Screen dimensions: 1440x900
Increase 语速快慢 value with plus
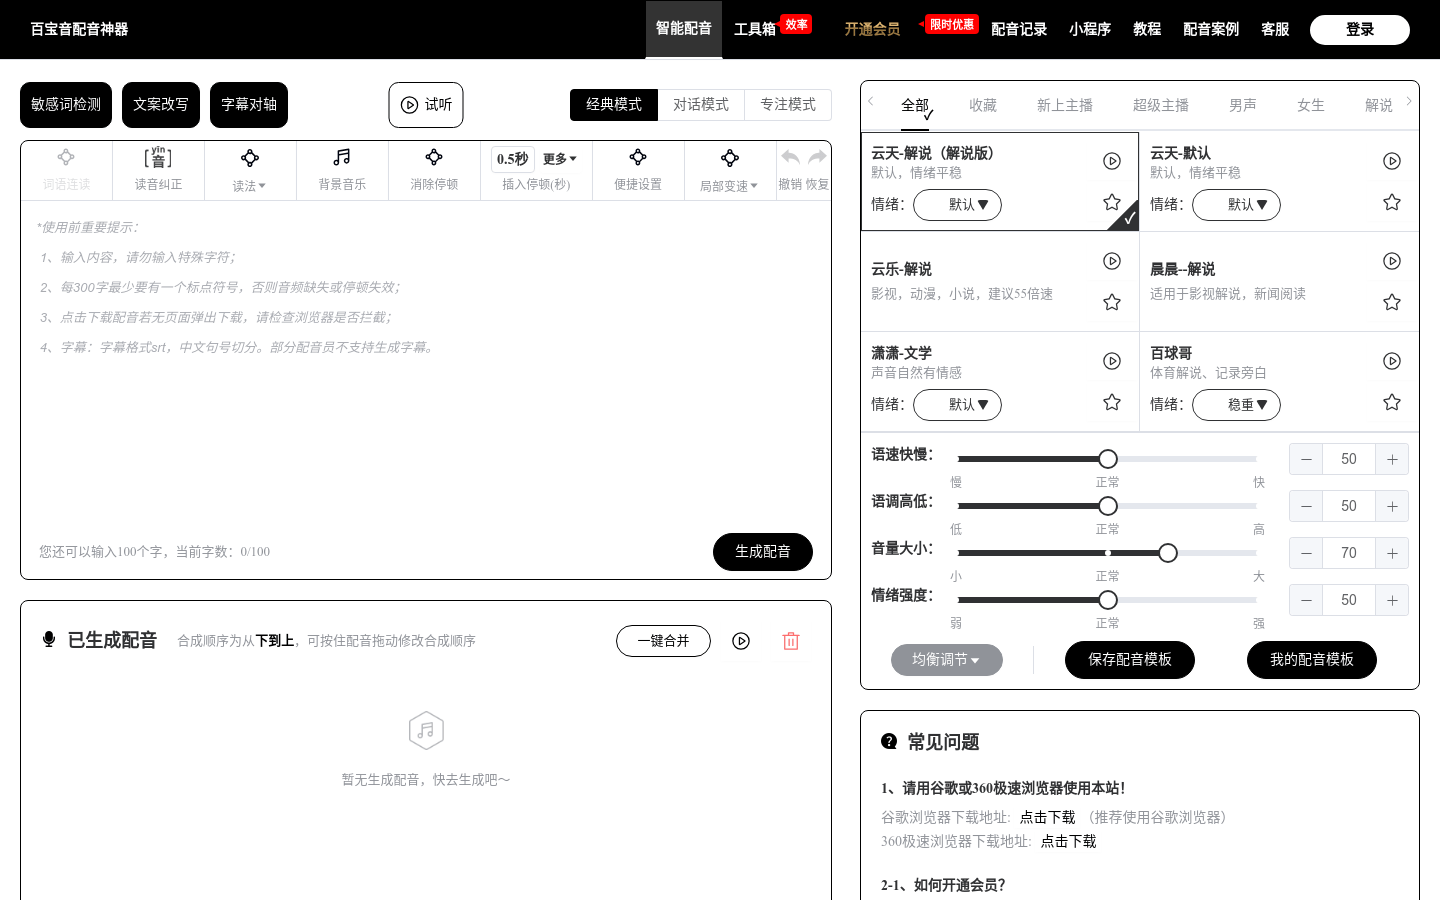click(x=1392, y=459)
